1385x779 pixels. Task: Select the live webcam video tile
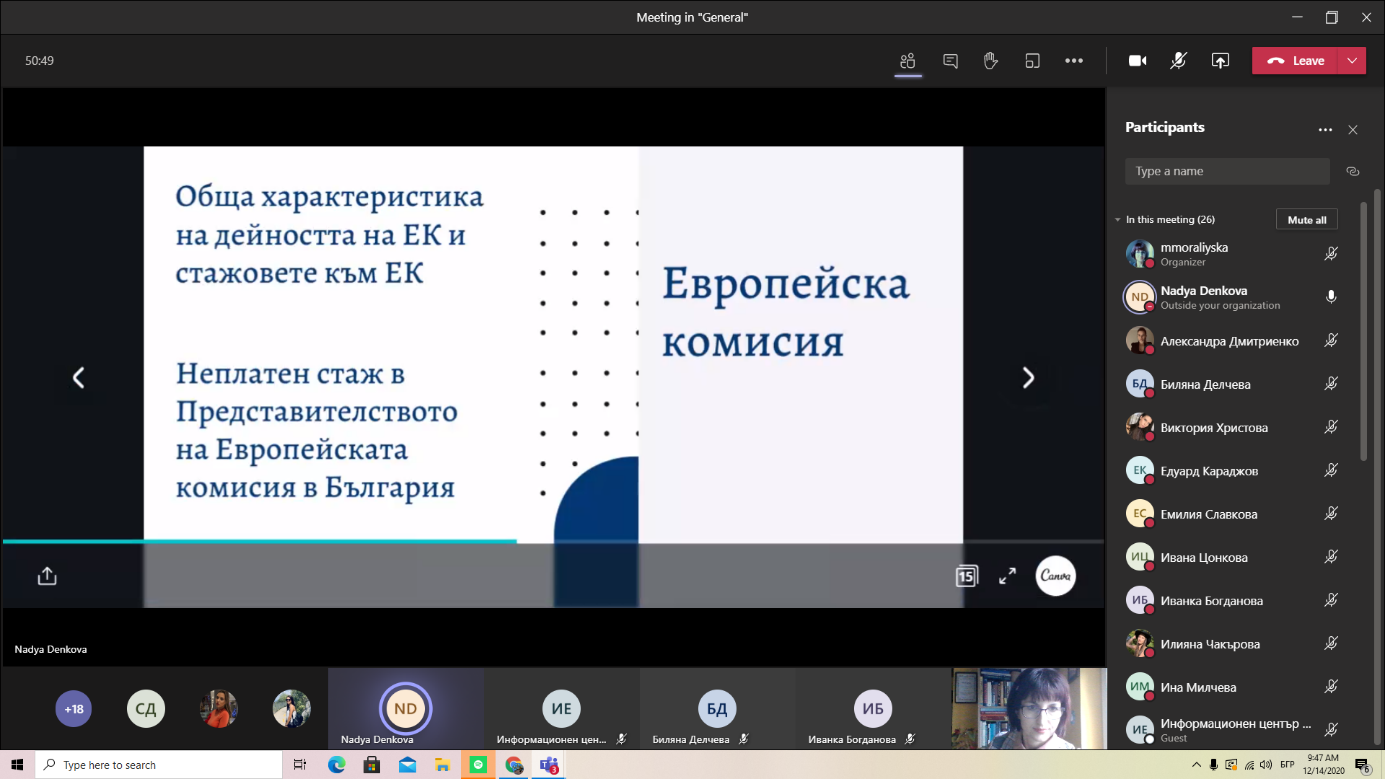click(x=1029, y=708)
